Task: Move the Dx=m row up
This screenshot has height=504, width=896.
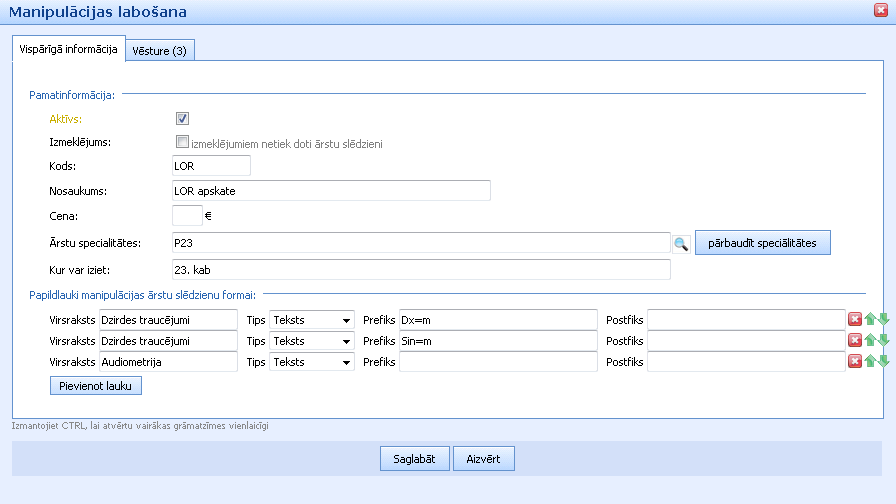Action: pyautogui.click(x=870, y=319)
